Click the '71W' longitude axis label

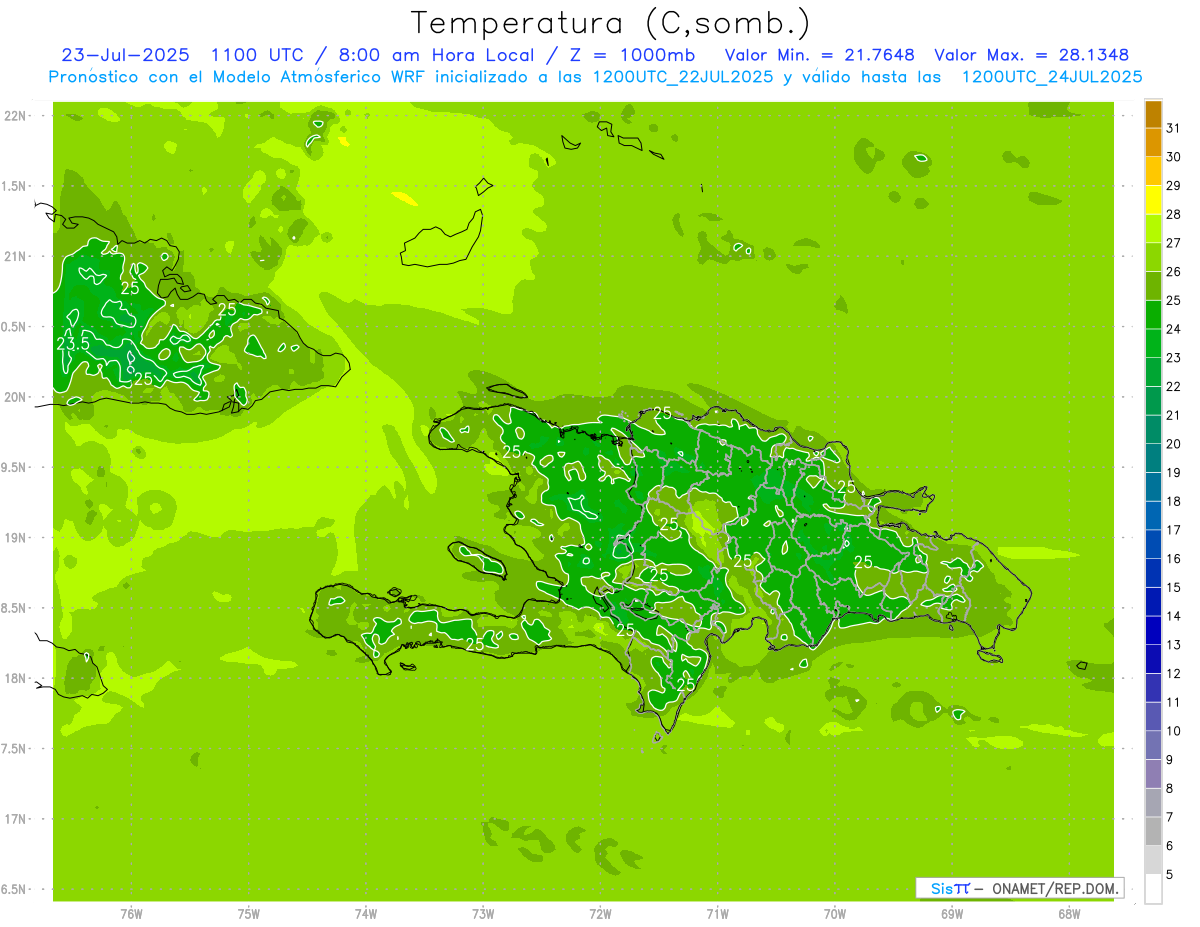pyautogui.click(x=717, y=913)
